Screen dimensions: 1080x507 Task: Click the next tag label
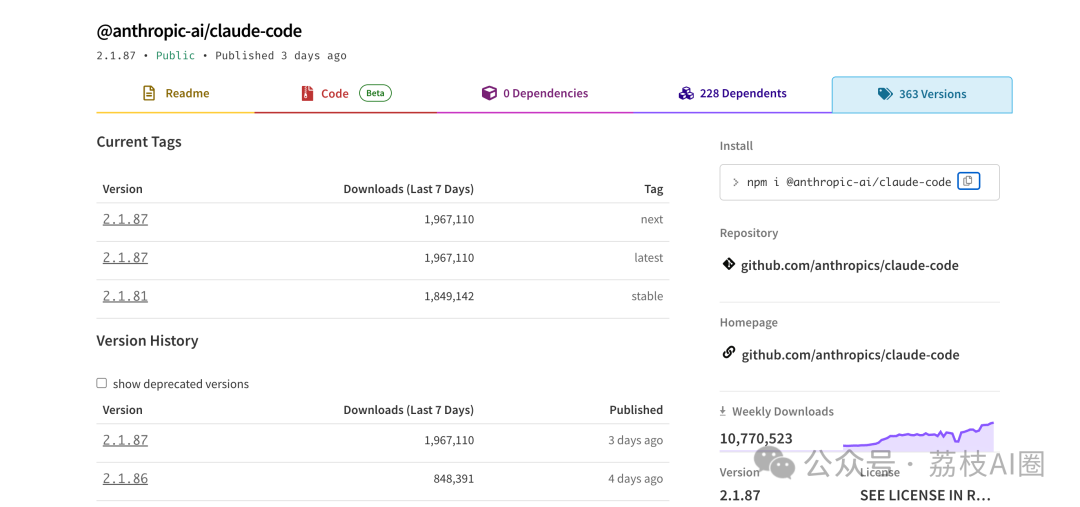tap(652, 219)
